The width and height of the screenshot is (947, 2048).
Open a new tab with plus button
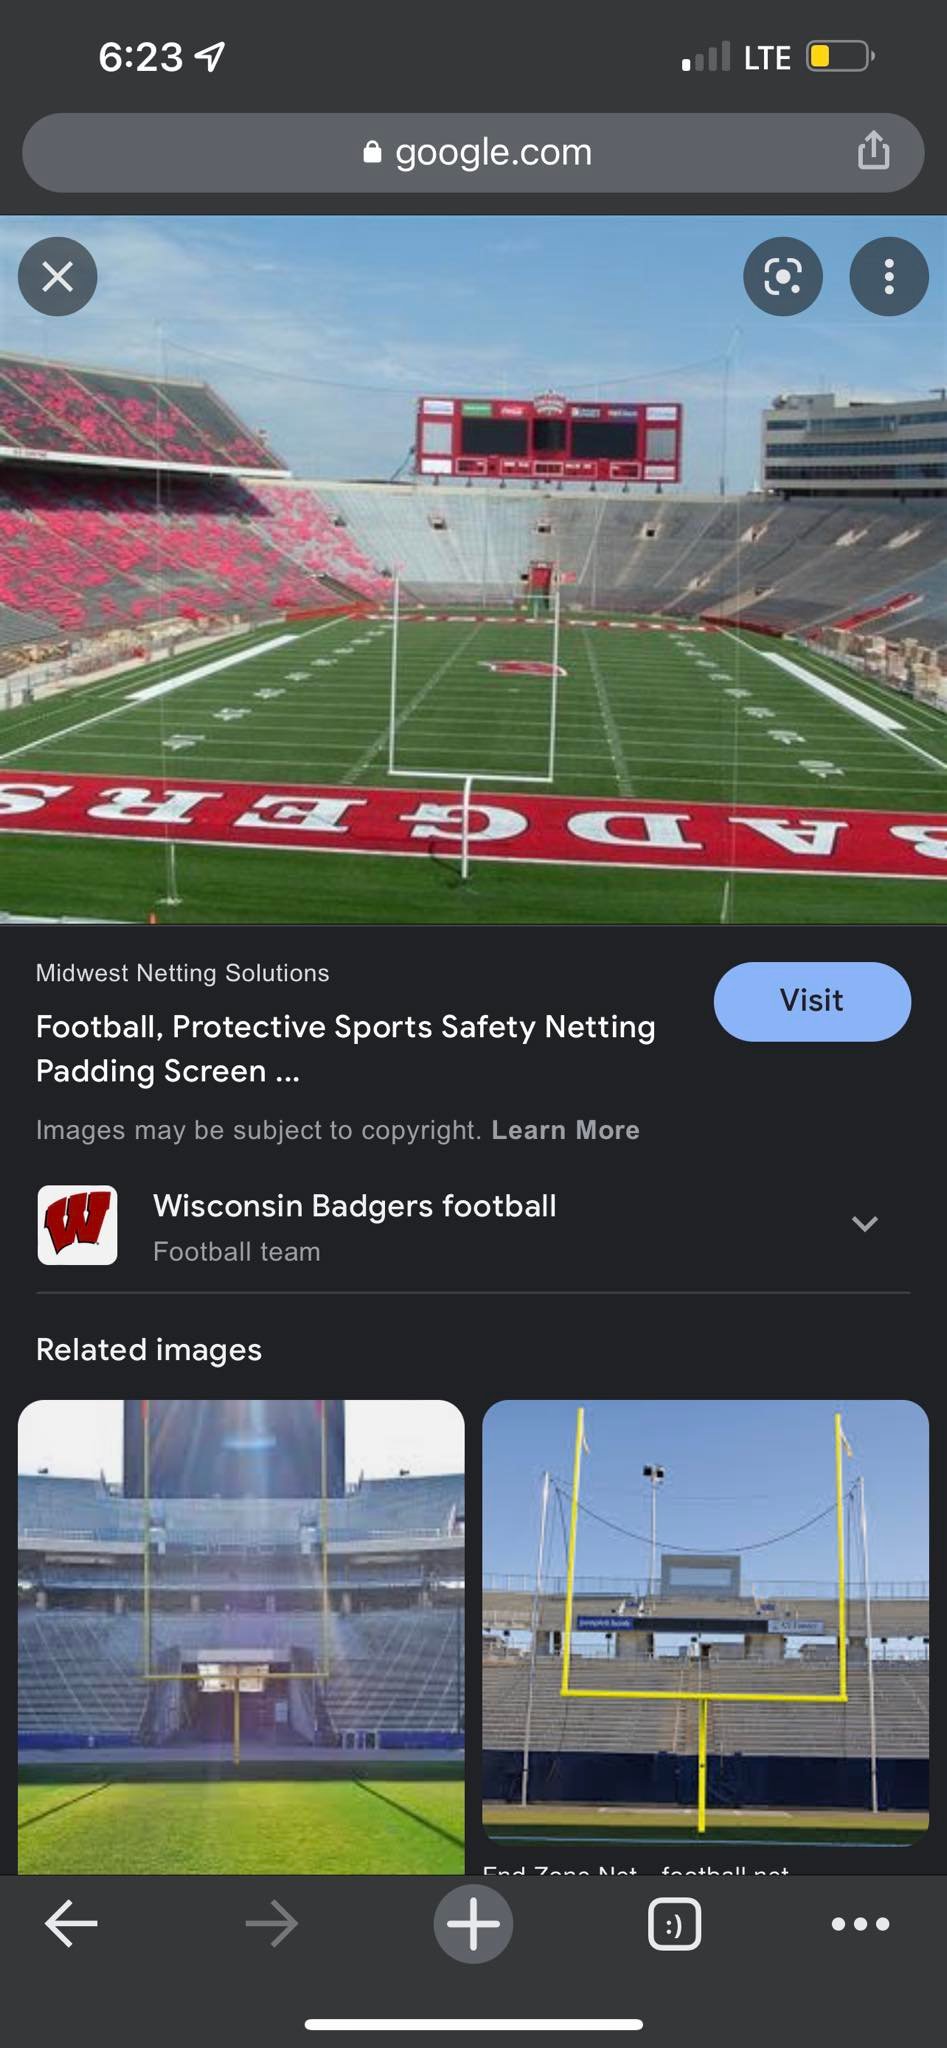[473, 1923]
